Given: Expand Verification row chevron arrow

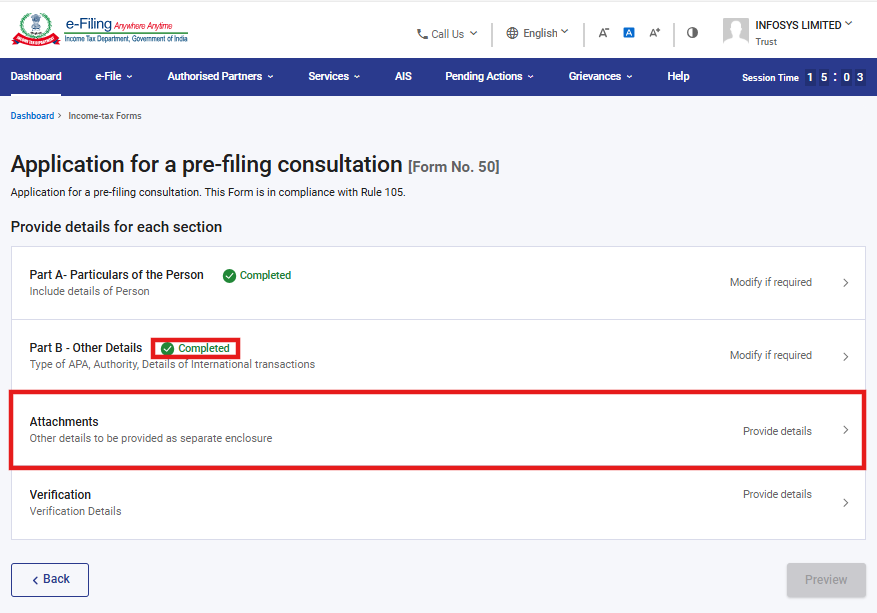Looking at the screenshot, I should click(846, 503).
